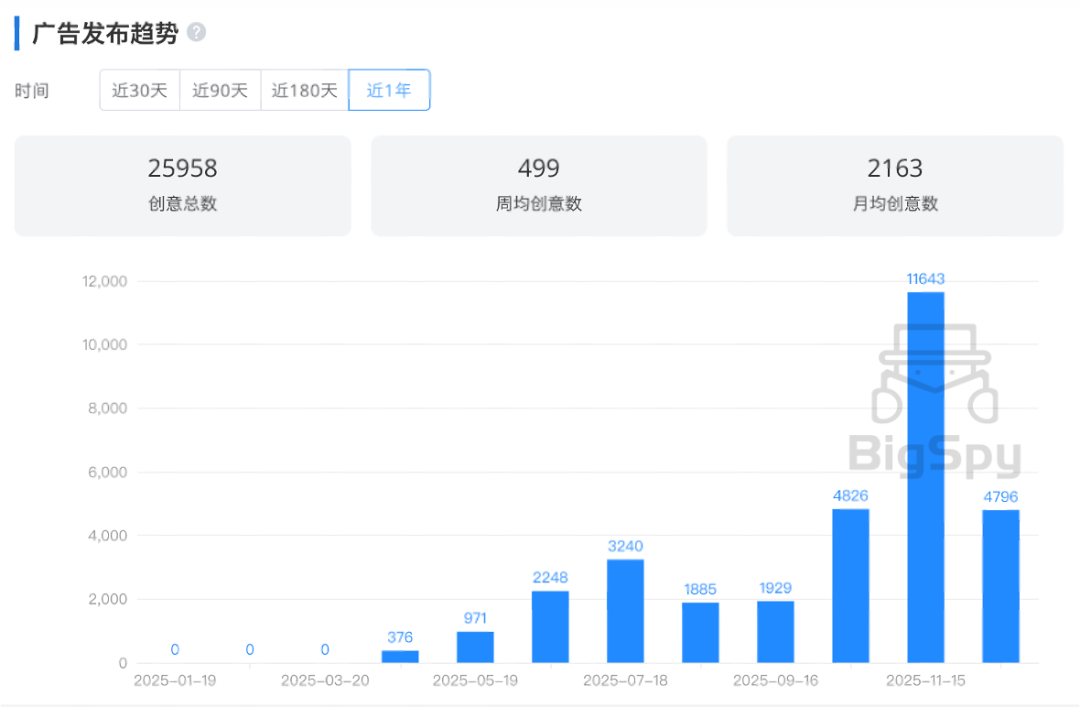Open the 月均创意数 2163 stat card
Screen dimensions: 1080x707
(x=895, y=186)
